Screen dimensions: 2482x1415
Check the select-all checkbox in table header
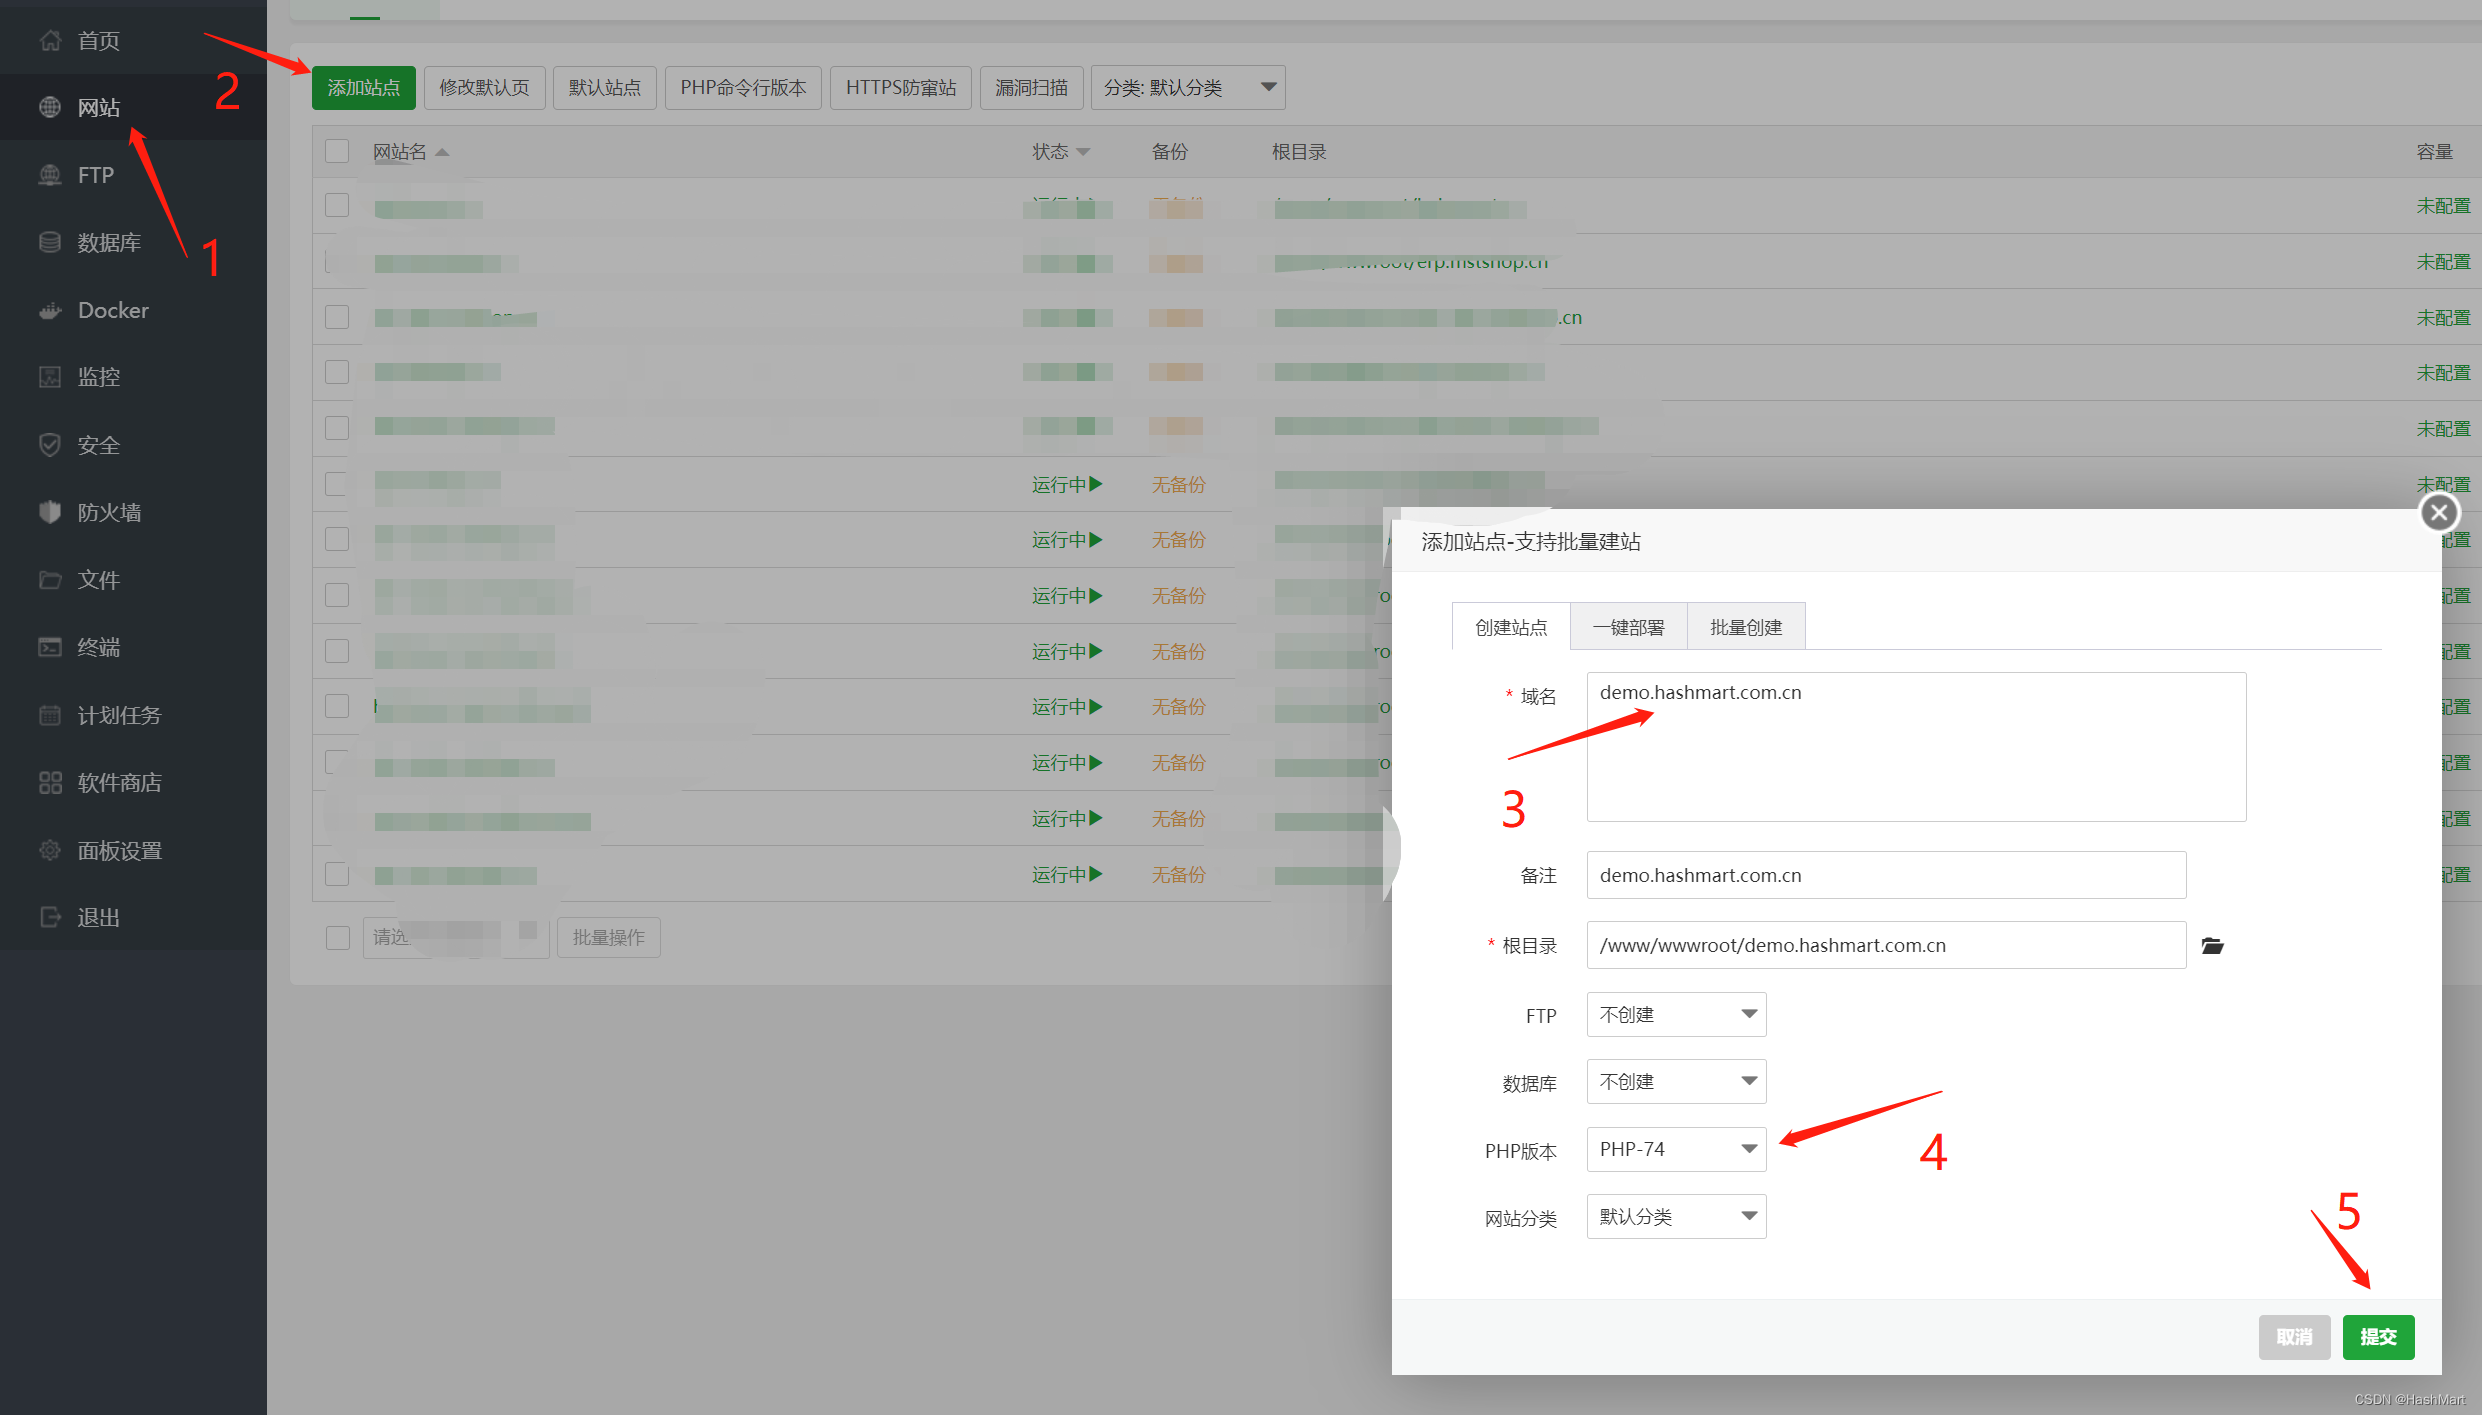337,152
